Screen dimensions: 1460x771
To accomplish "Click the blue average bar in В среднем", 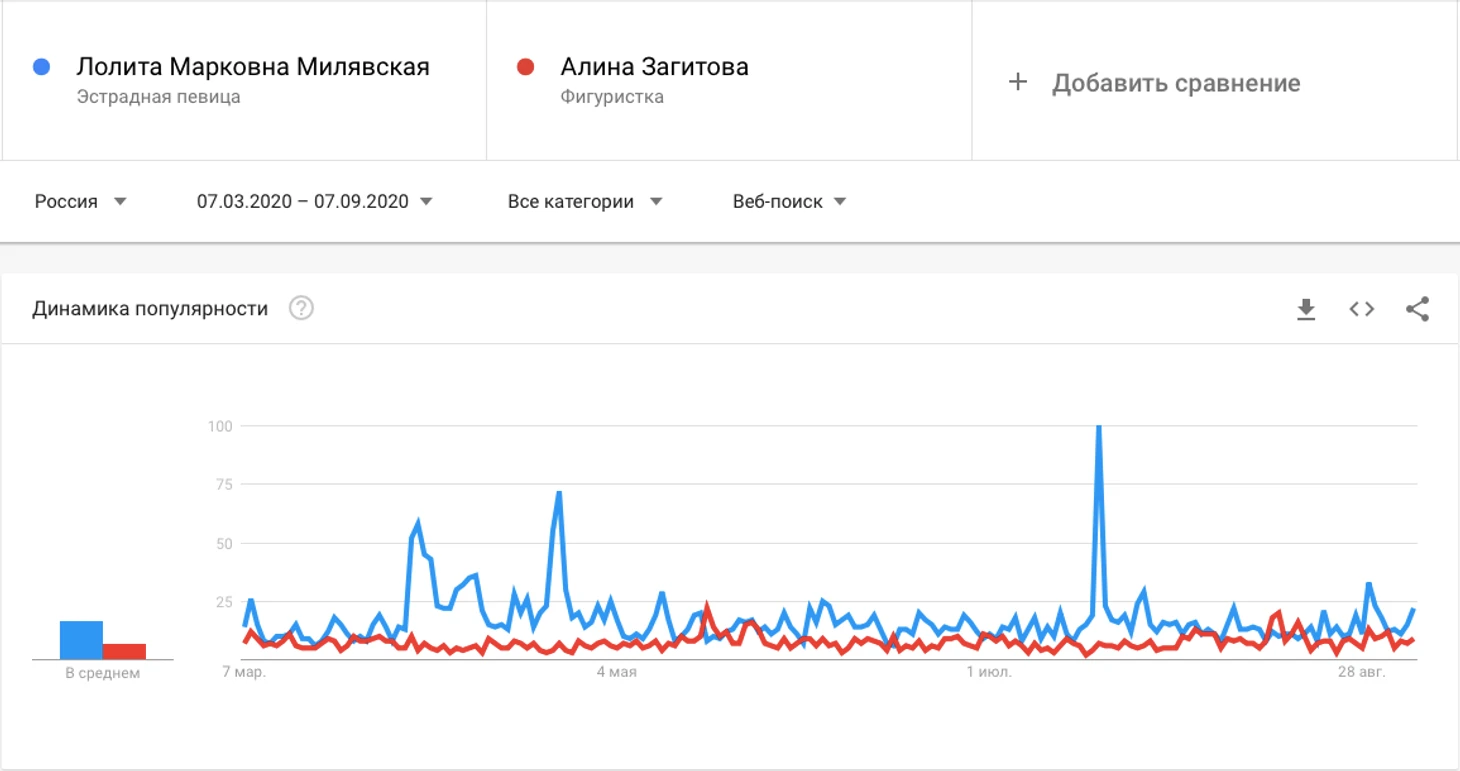I will point(81,640).
